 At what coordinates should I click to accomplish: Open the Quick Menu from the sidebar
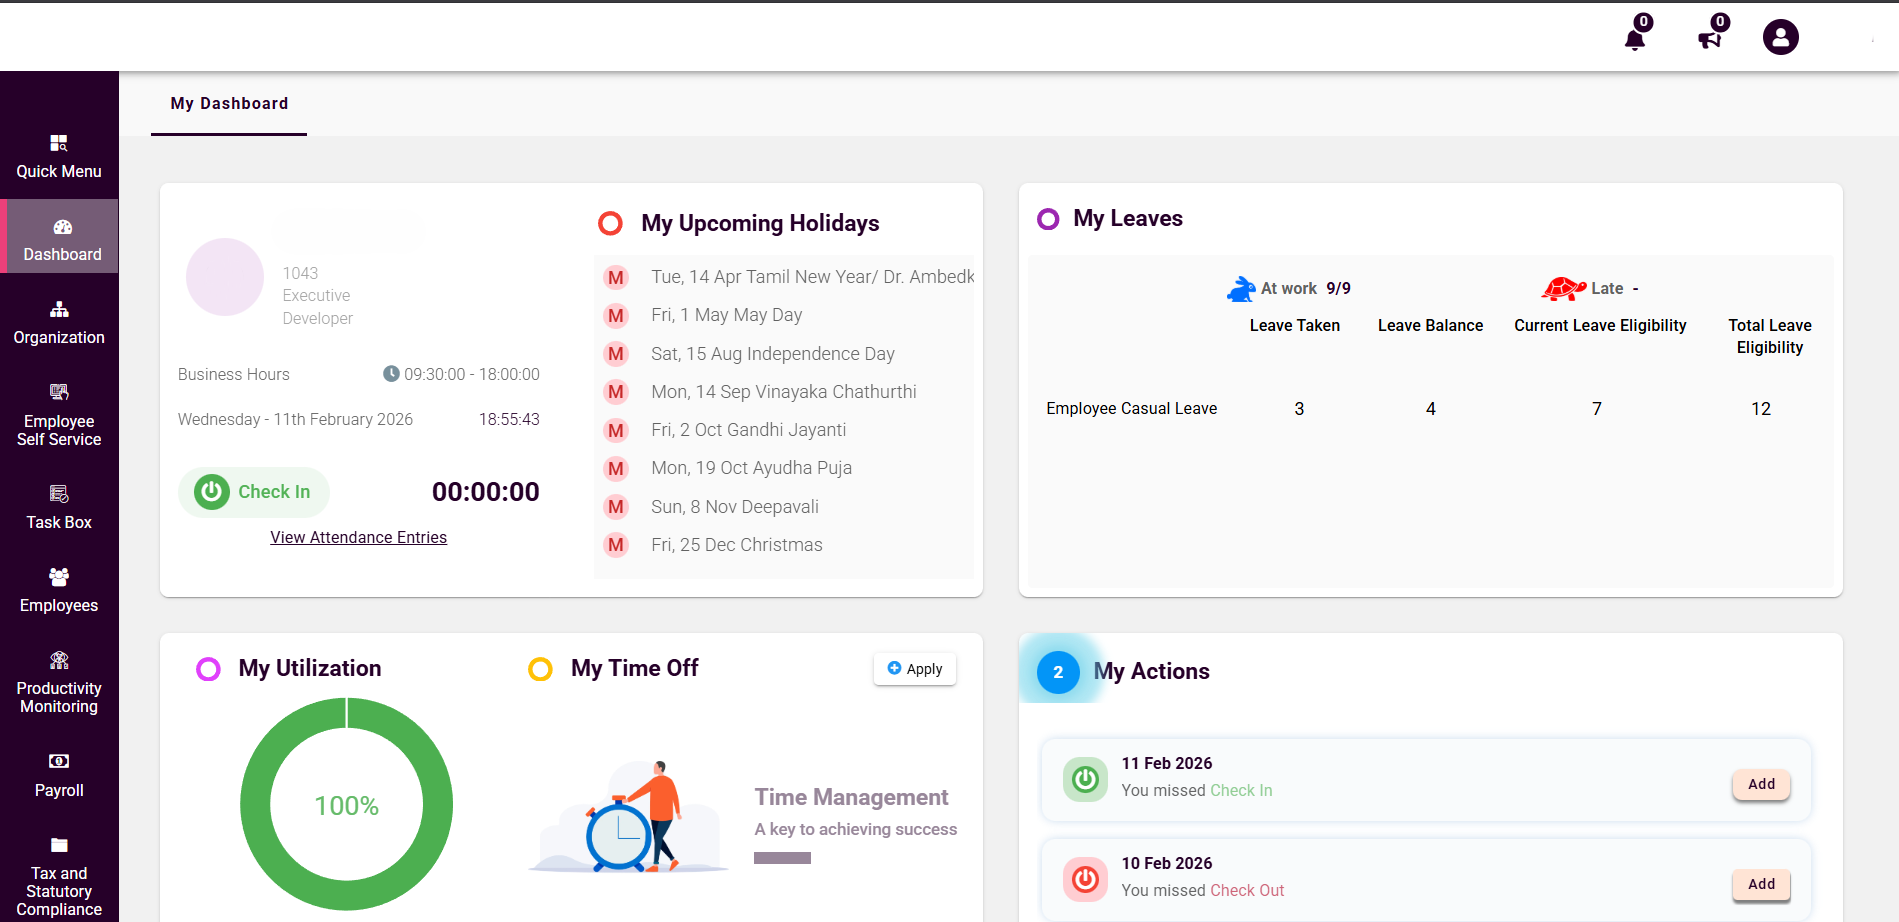tap(59, 155)
